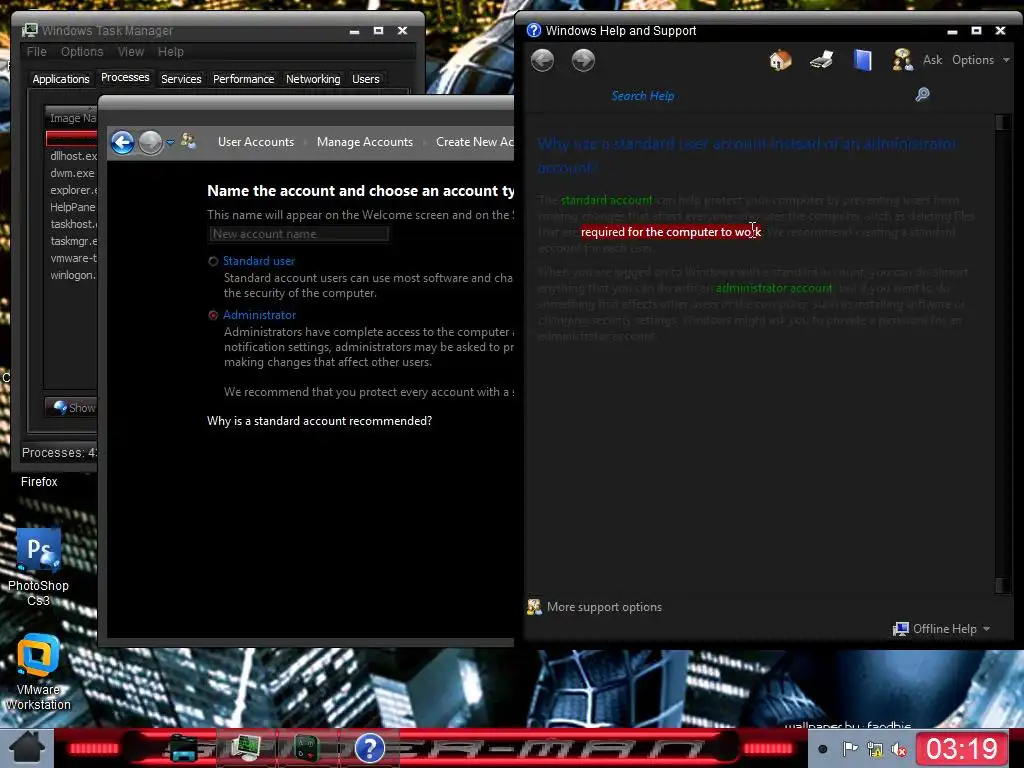Screen dimensions: 1024x768
Task: Click the Create New Account breadcrumb
Action: (474, 142)
